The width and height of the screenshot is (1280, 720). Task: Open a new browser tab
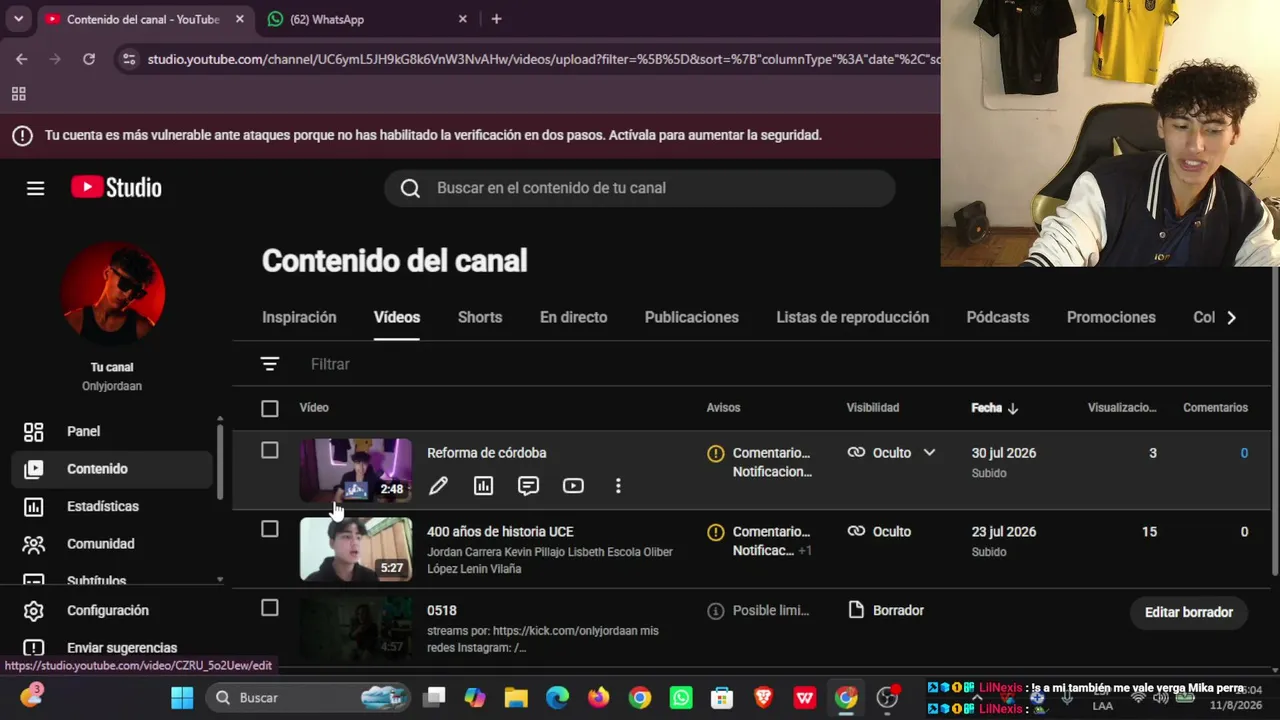click(x=496, y=19)
